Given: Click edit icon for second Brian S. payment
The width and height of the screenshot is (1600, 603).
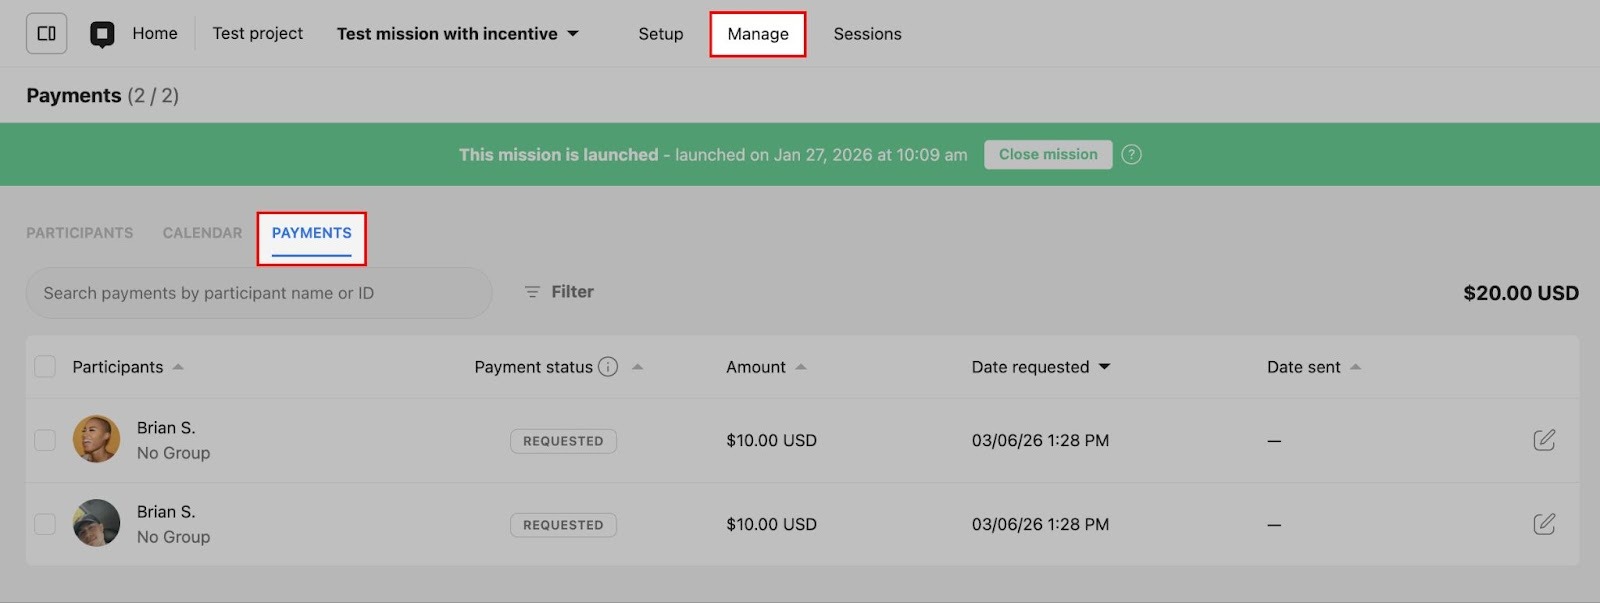Looking at the screenshot, I should click(x=1543, y=524).
